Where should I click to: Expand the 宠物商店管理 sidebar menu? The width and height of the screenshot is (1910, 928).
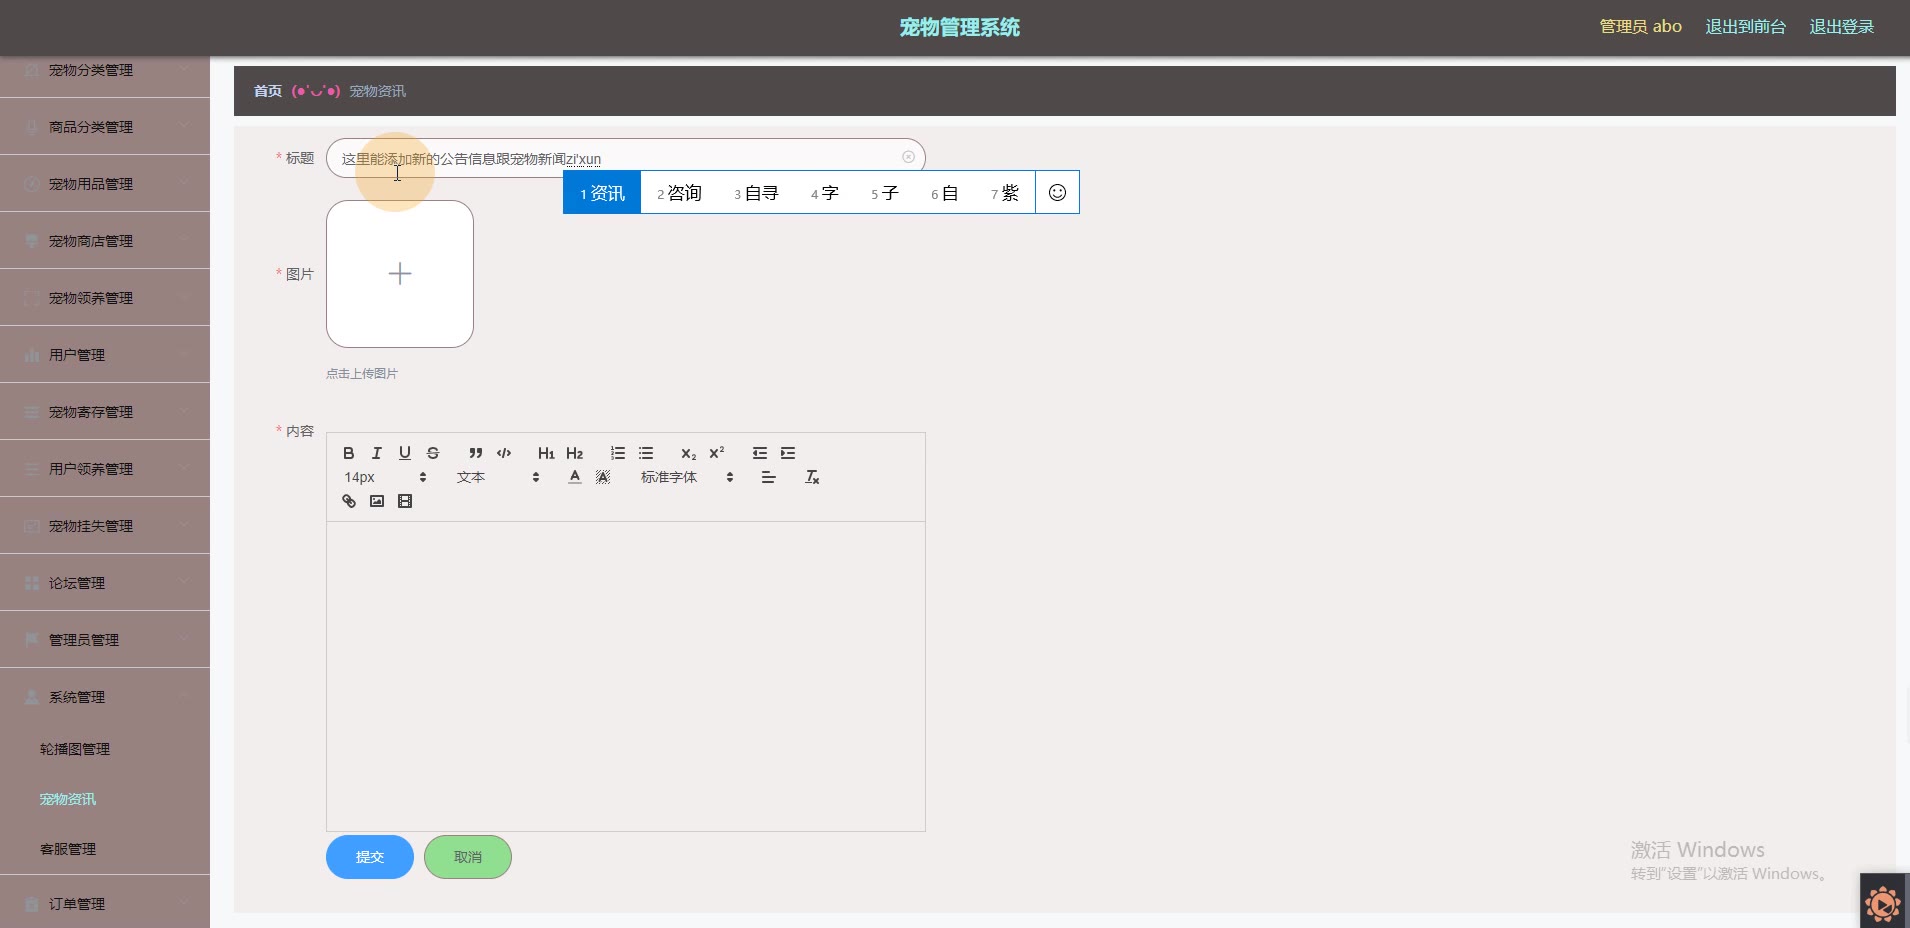pyautogui.click(x=105, y=241)
